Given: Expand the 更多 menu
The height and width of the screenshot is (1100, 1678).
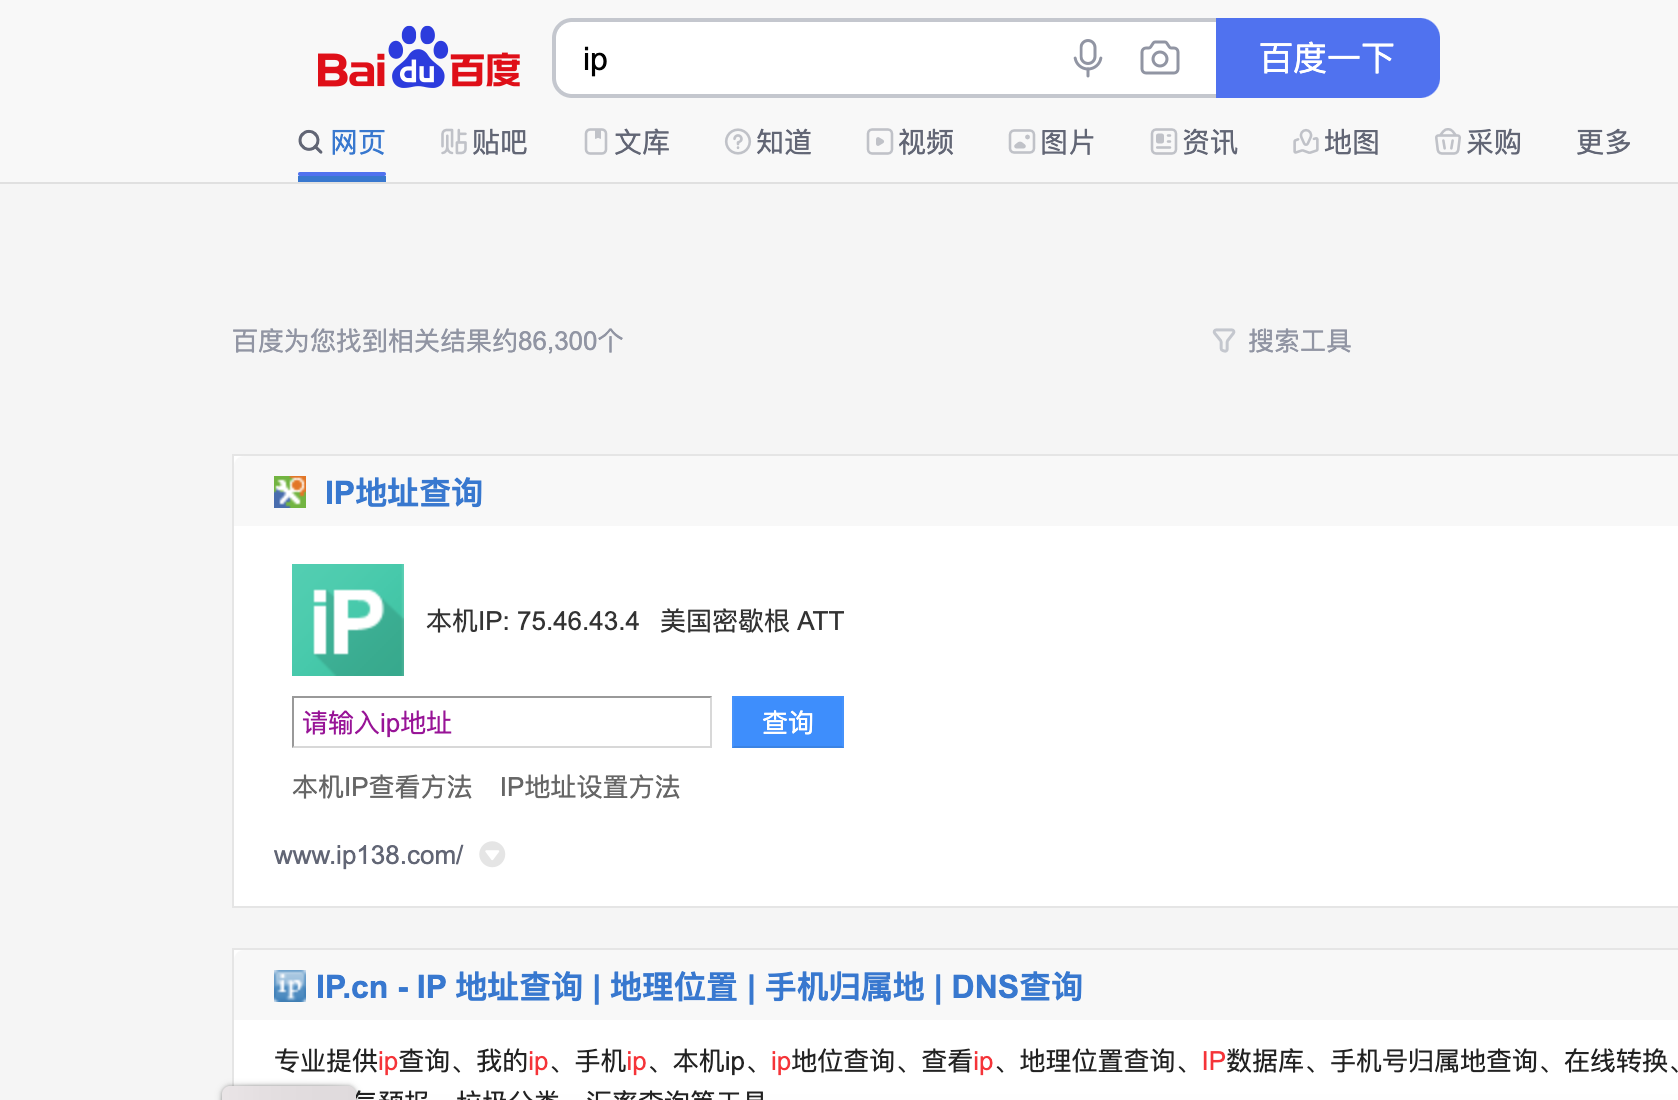Looking at the screenshot, I should (1604, 143).
